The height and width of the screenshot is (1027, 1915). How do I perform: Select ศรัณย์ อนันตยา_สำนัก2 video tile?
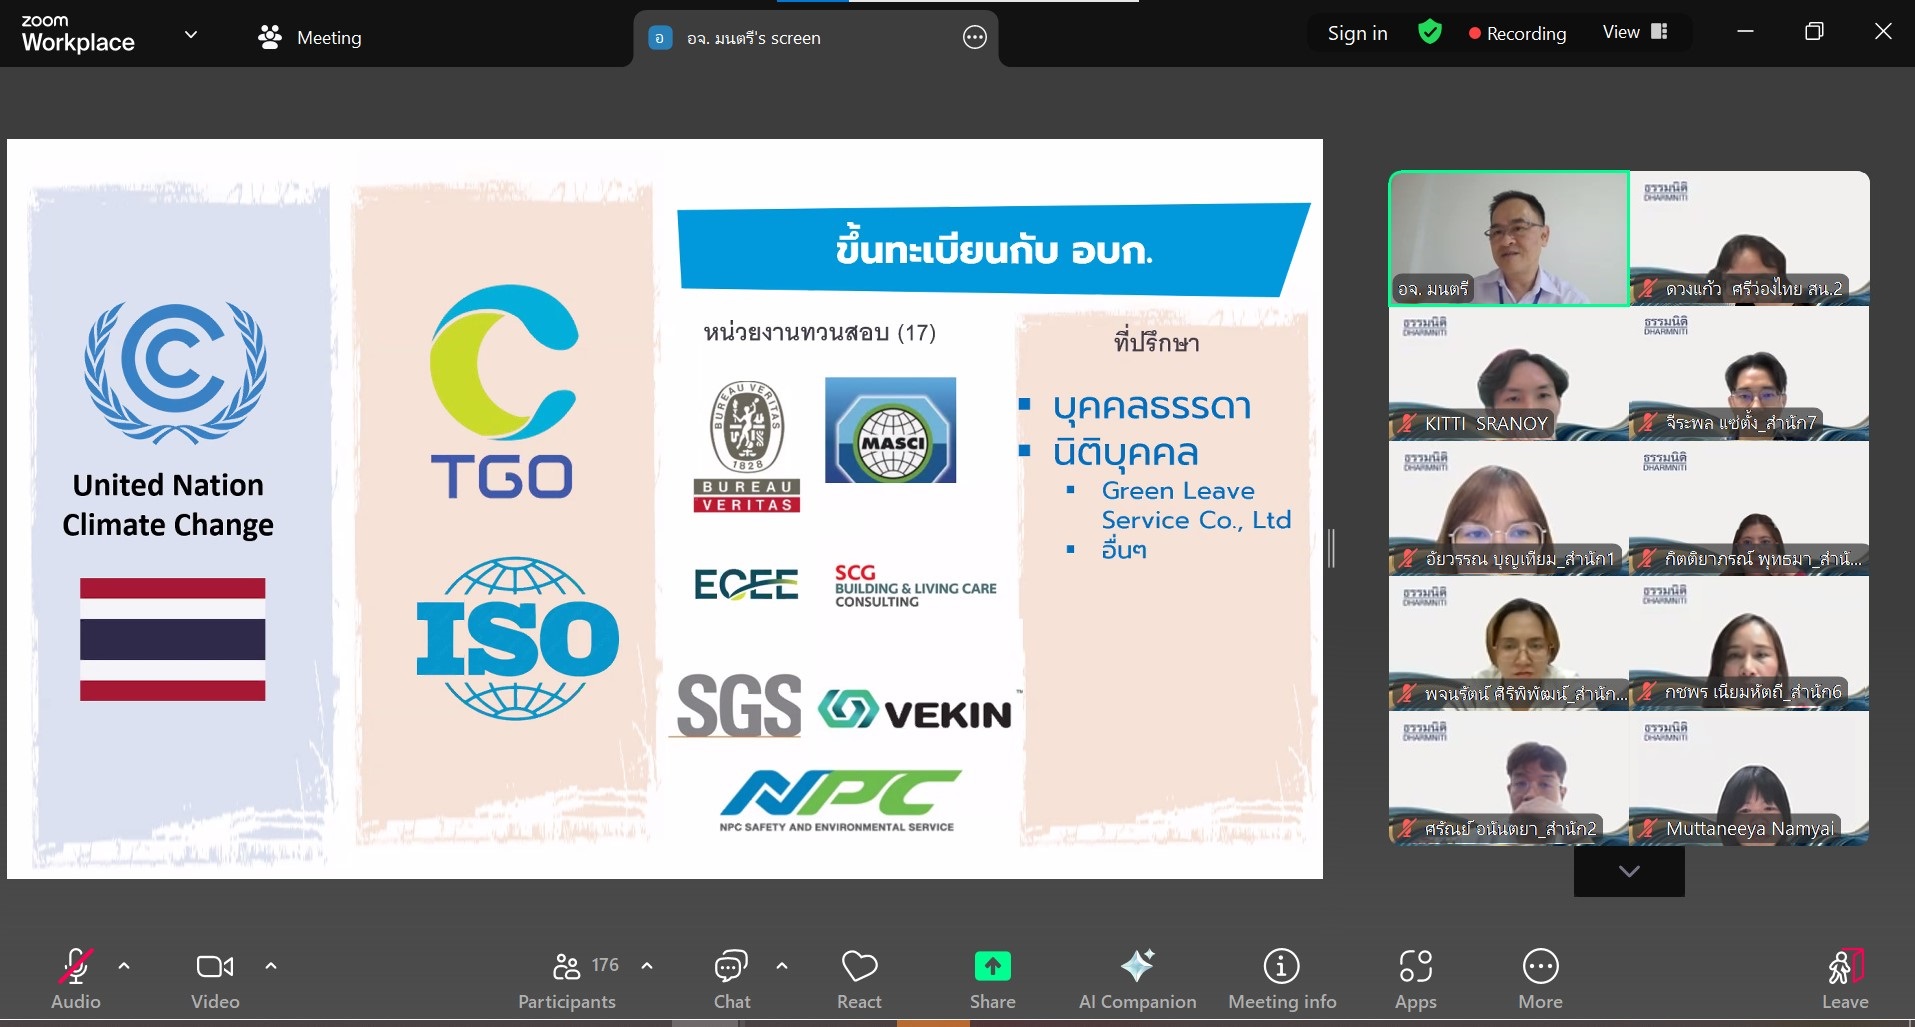pos(1509,778)
